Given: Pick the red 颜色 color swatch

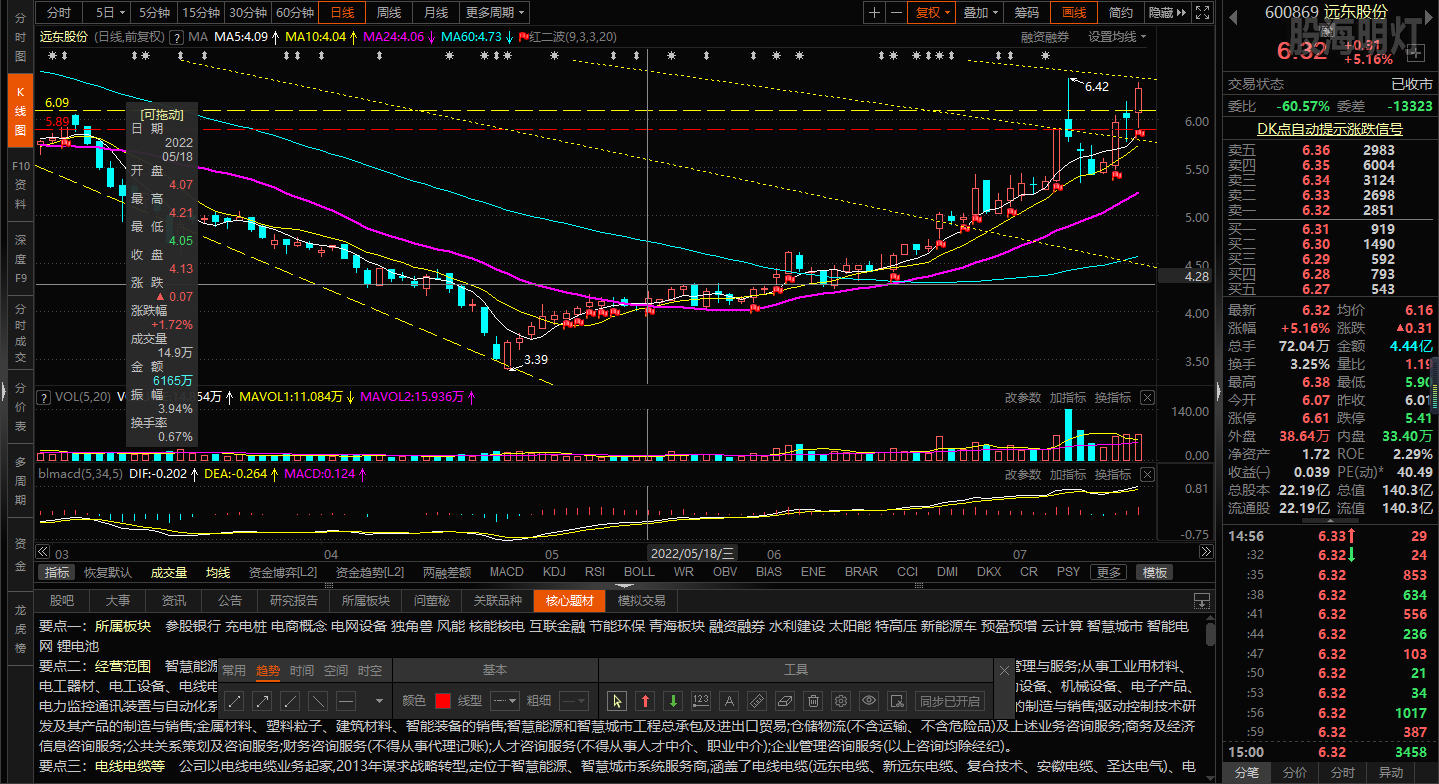Looking at the screenshot, I should pyautogui.click(x=443, y=701).
